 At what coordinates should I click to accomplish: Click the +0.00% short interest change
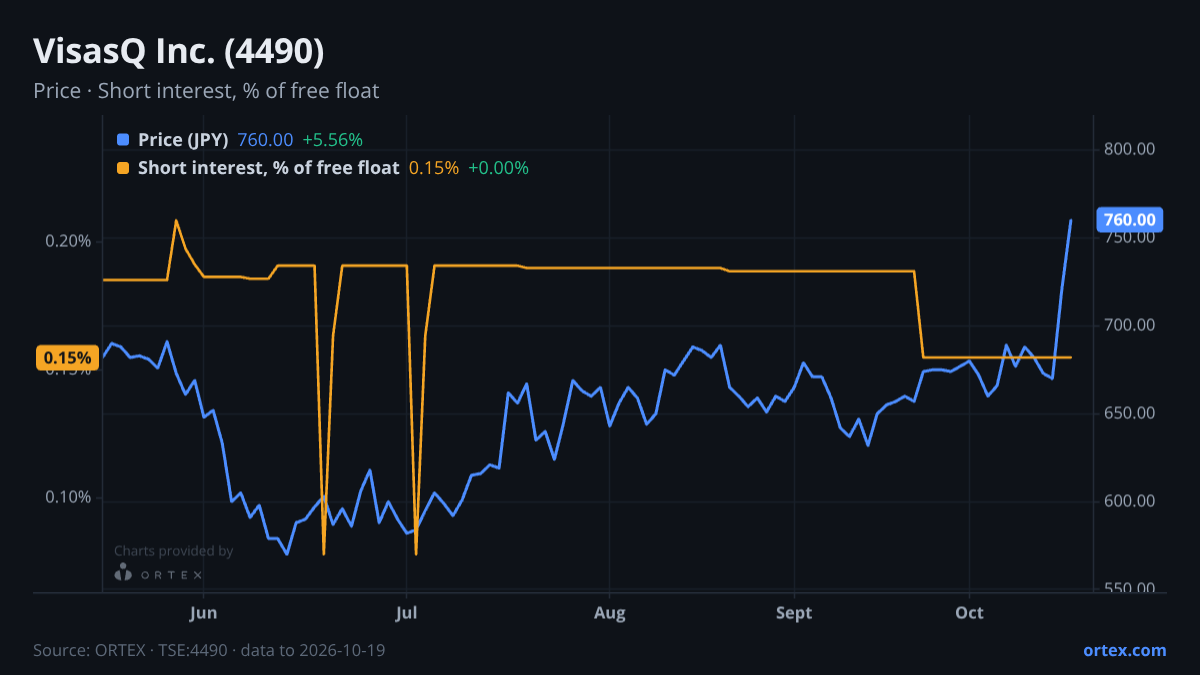click(498, 168)
